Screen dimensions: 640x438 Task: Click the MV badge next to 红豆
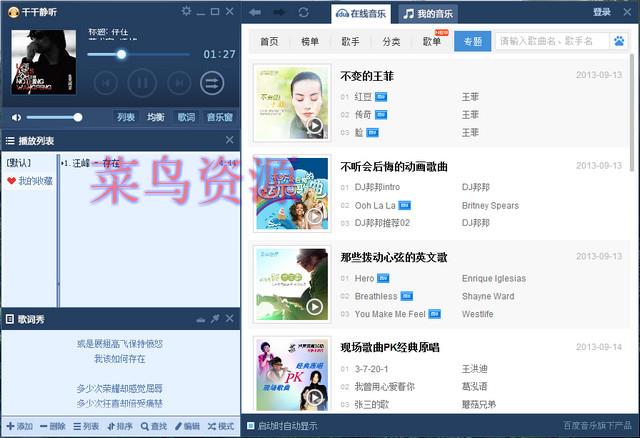pyautogui.click(x=381, y=97)
